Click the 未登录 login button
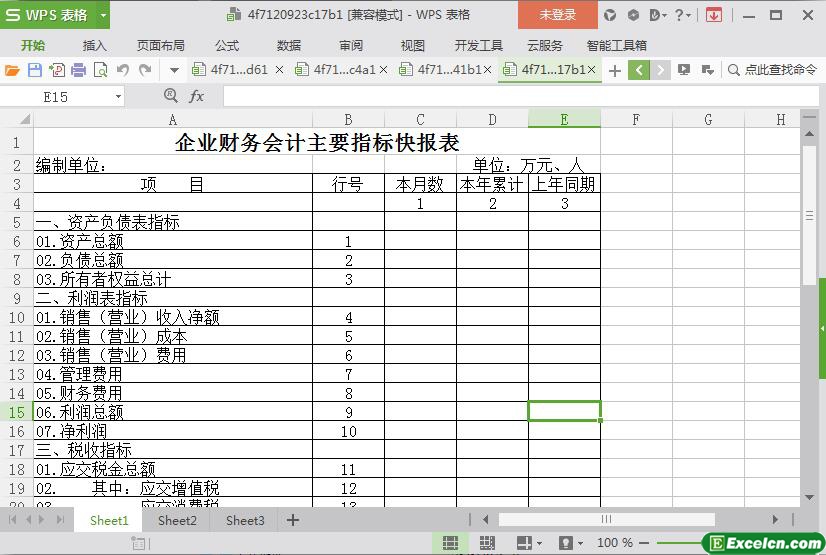 (x=558, y=15)
